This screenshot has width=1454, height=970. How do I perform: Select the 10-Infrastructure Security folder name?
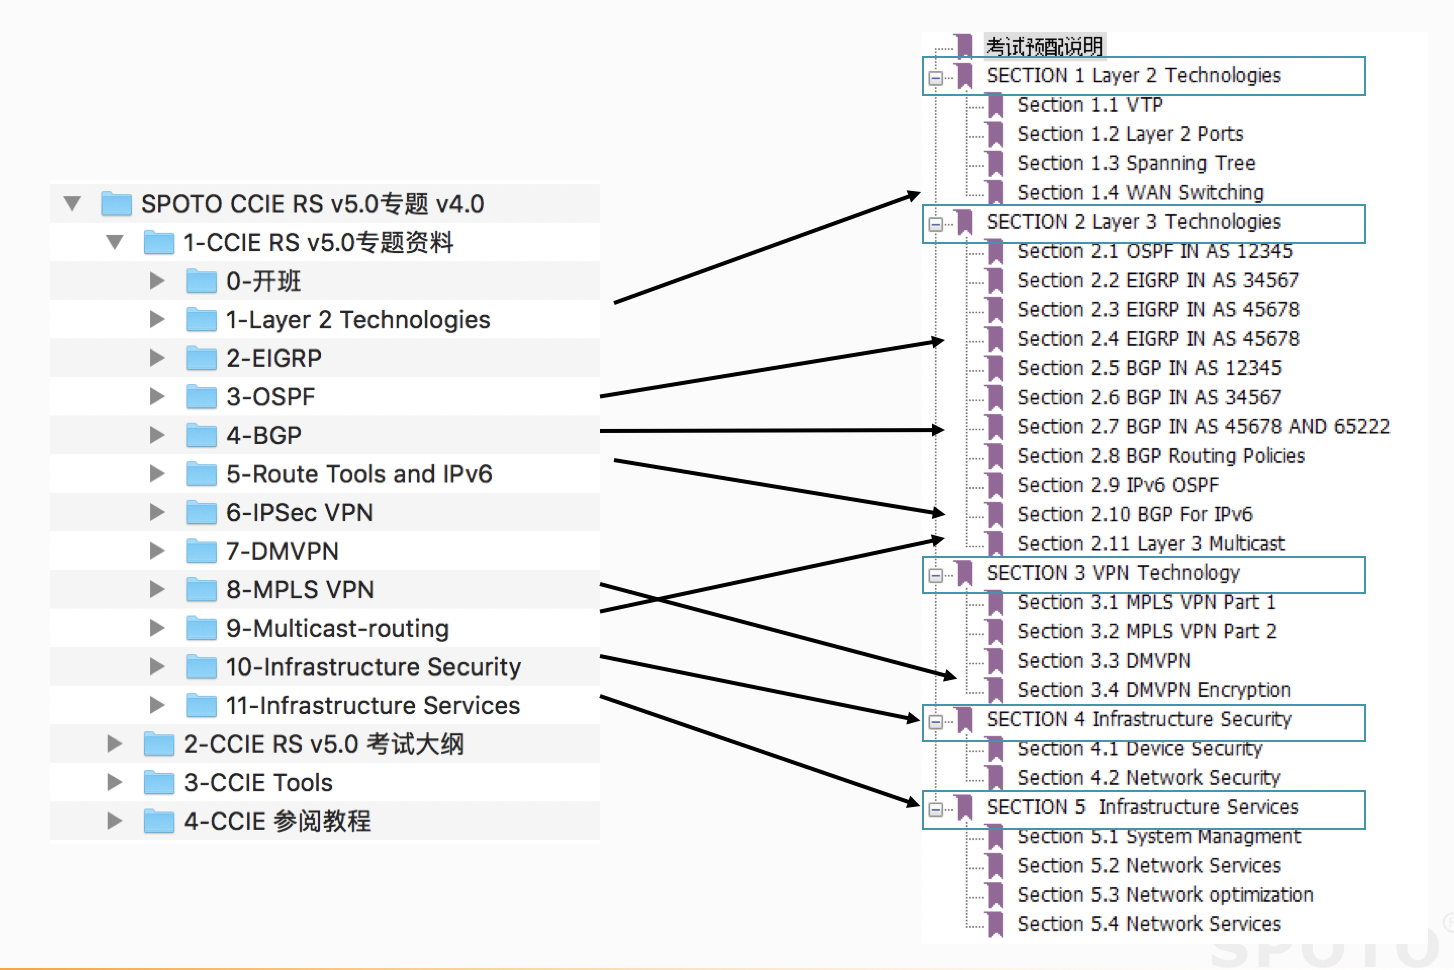[x=373, y=667]
